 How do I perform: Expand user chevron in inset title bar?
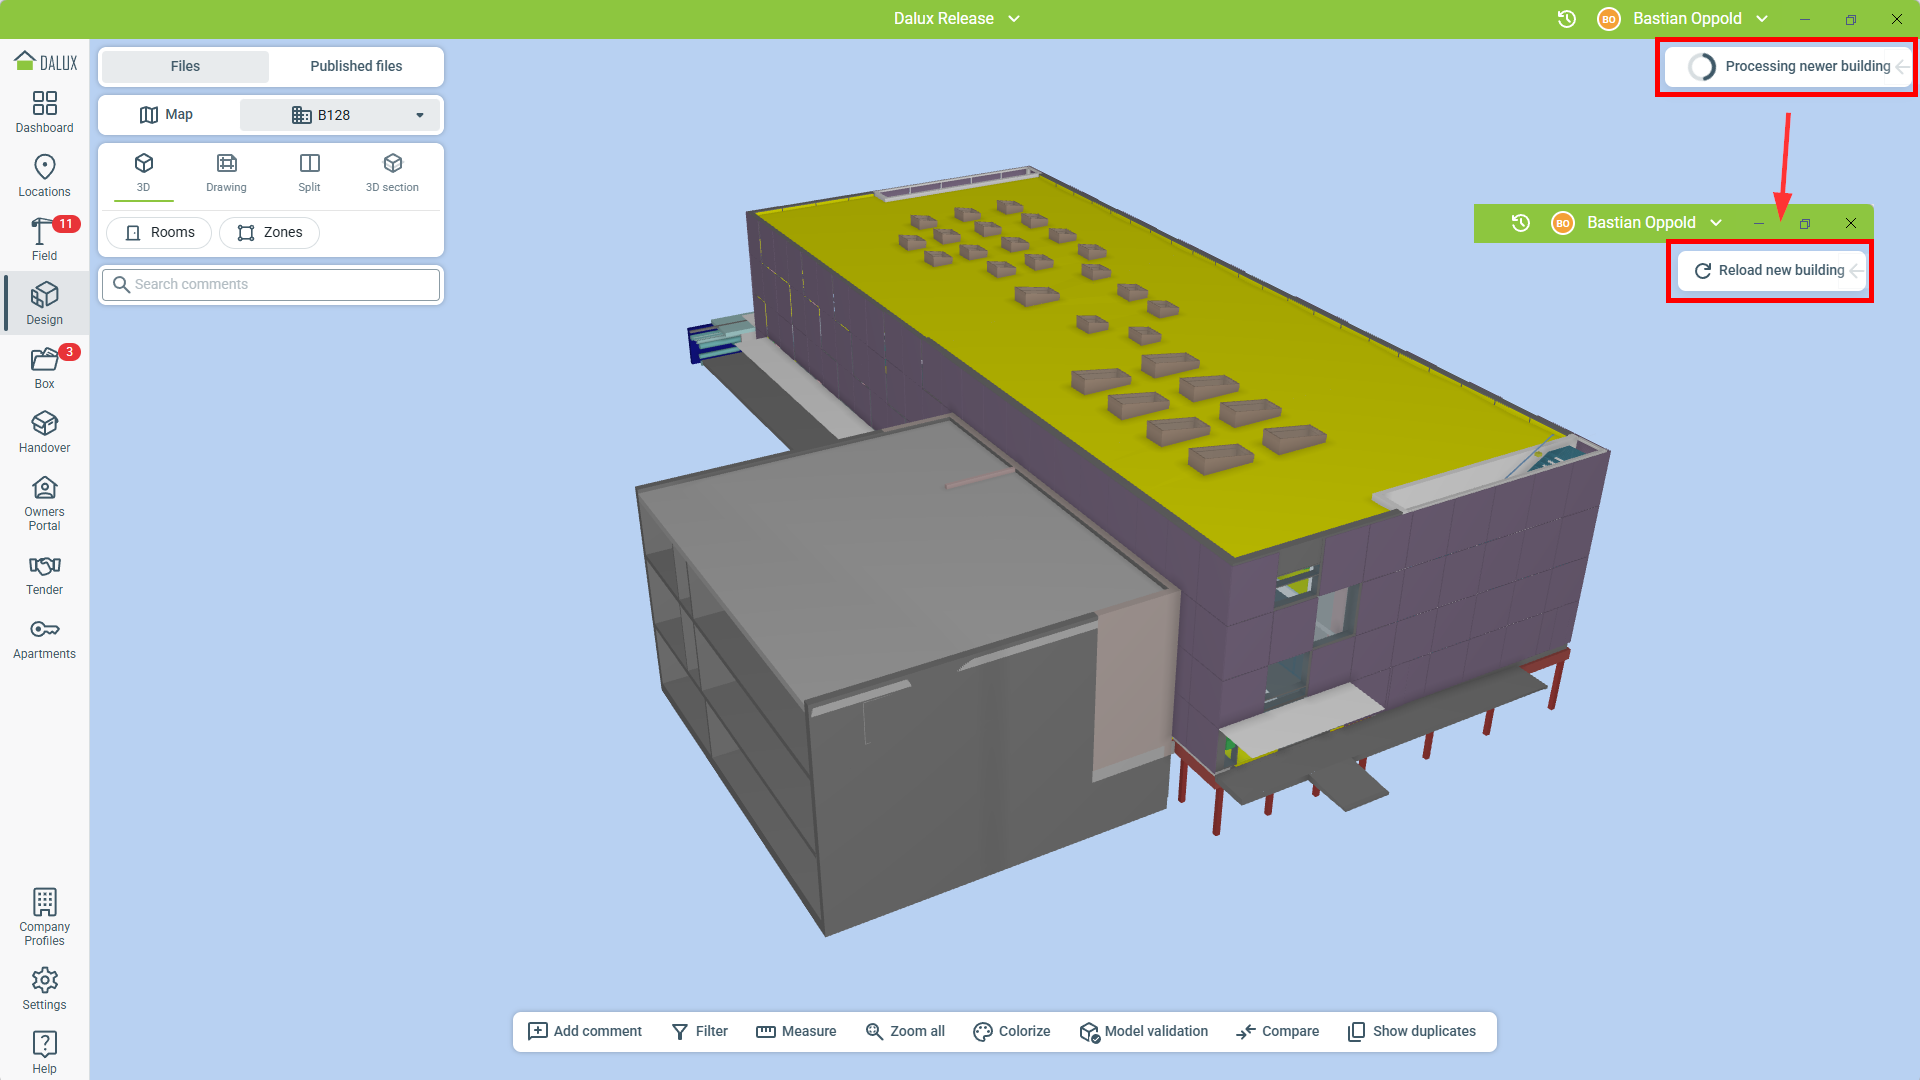click(x=1716, y=223)
